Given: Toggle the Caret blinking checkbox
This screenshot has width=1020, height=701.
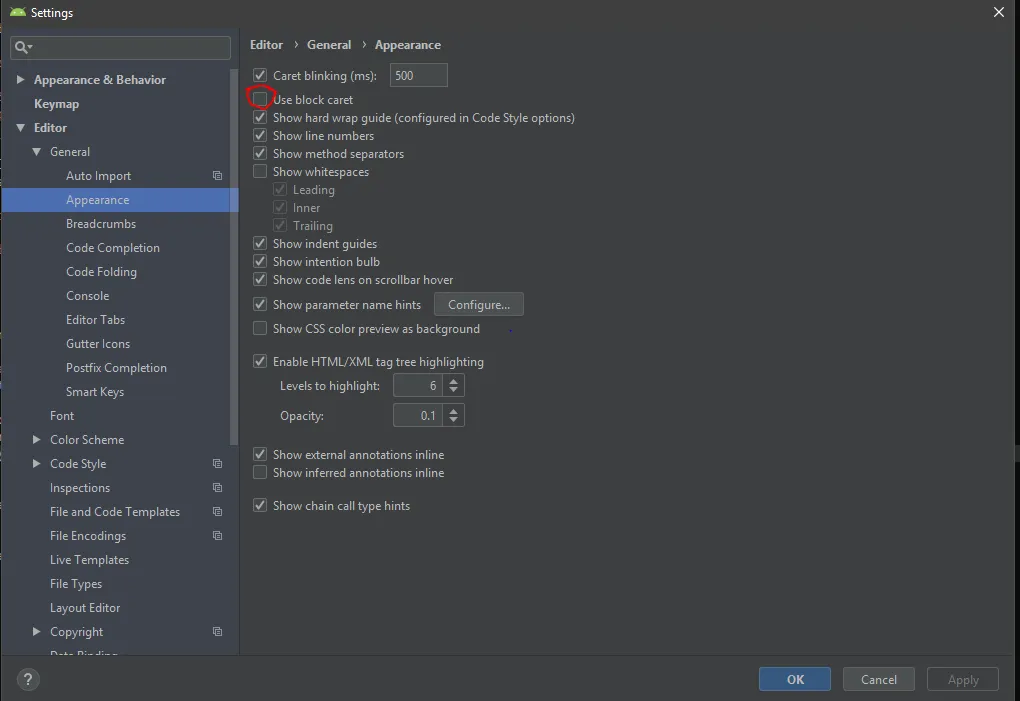Looking at the screenshot, I should click(x=260, y=75).
